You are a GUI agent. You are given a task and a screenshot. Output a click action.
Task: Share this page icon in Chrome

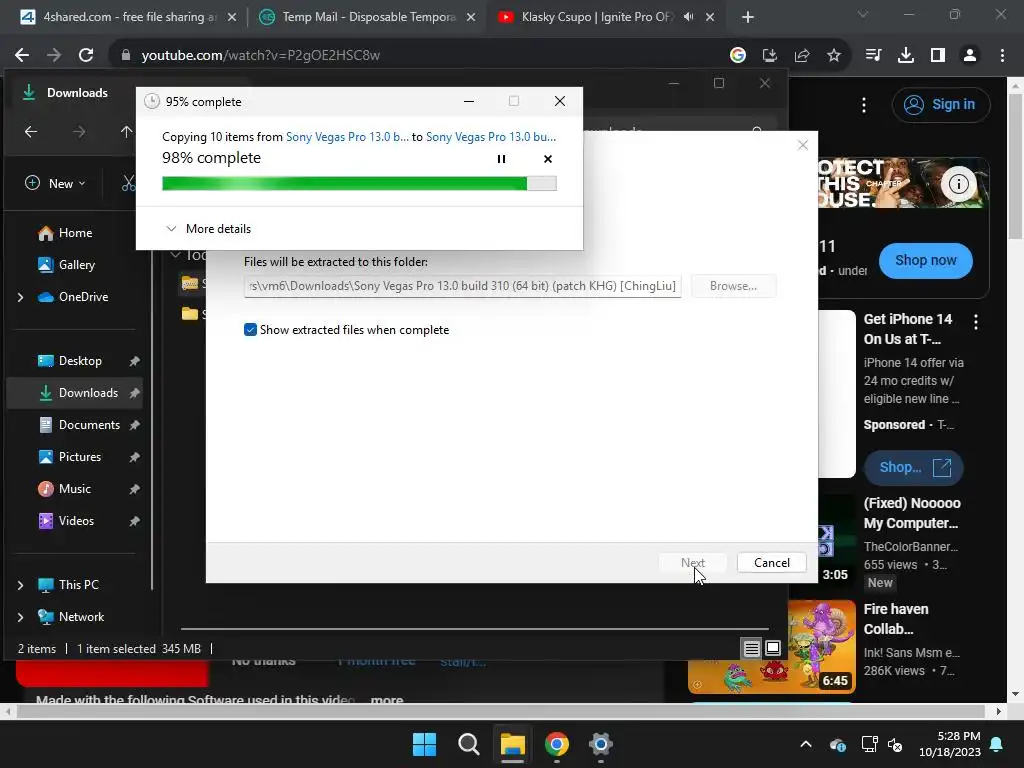[802, 56]
